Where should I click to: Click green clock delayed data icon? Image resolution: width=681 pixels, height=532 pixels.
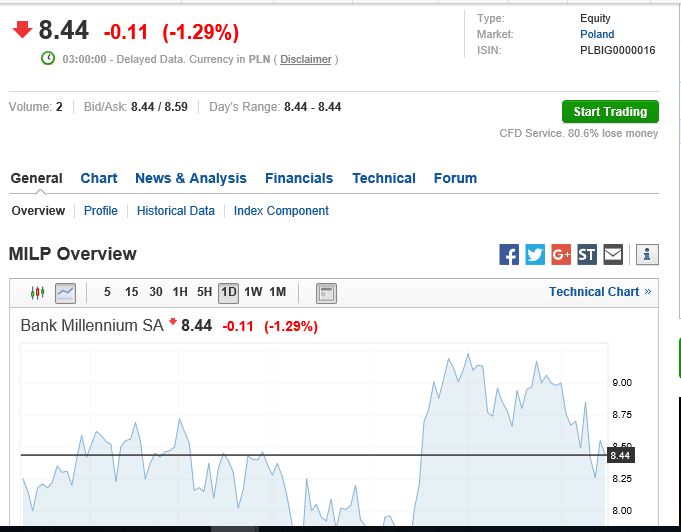pos(48,58)
